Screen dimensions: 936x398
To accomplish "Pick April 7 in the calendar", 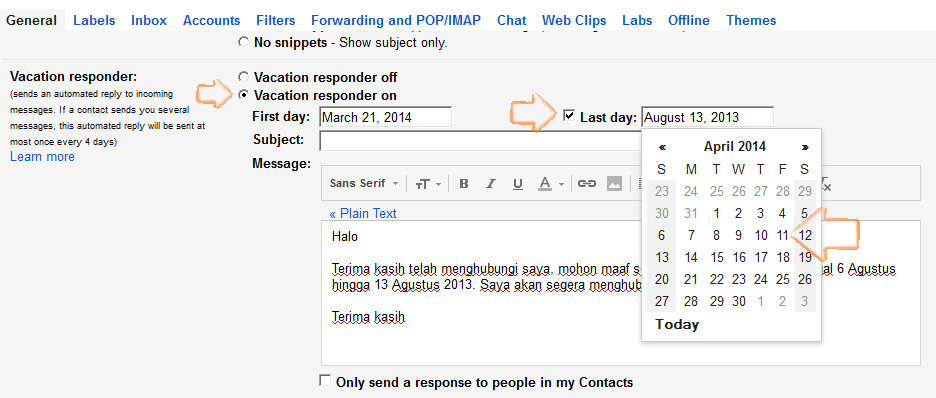I will point(691,236).
